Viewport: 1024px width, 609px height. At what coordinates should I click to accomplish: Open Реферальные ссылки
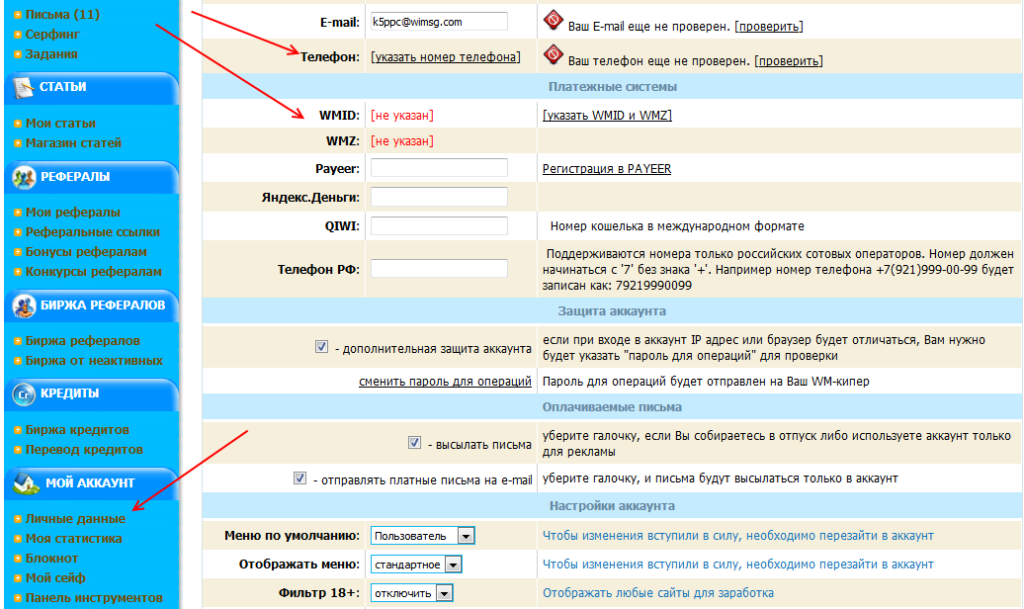pos(92,232)
